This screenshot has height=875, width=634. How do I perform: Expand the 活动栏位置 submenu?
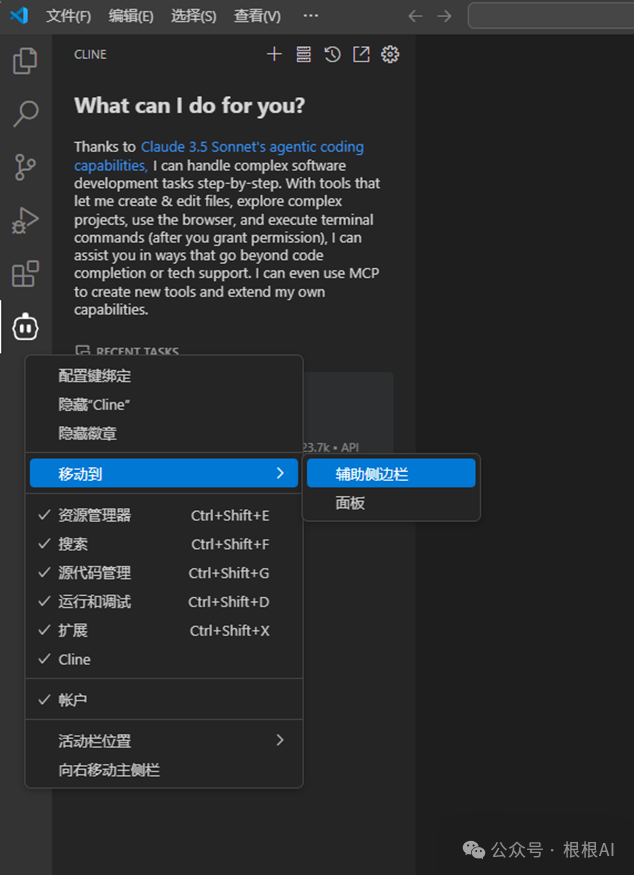(x=164, y=741)
